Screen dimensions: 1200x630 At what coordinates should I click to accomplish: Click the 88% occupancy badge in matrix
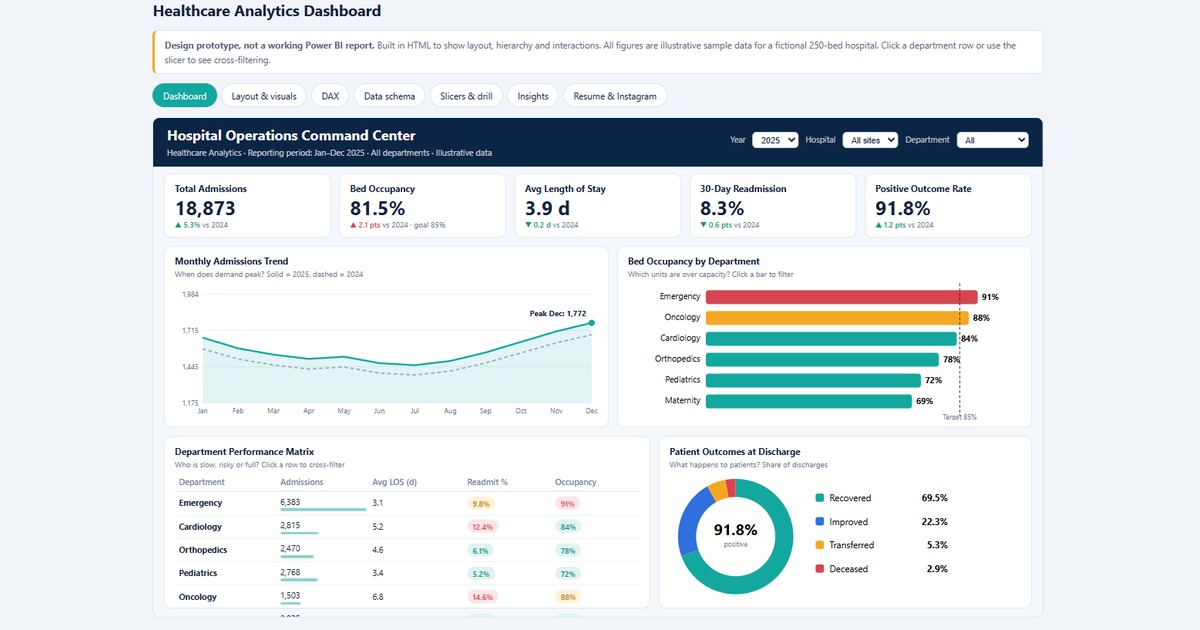(567, 597)
